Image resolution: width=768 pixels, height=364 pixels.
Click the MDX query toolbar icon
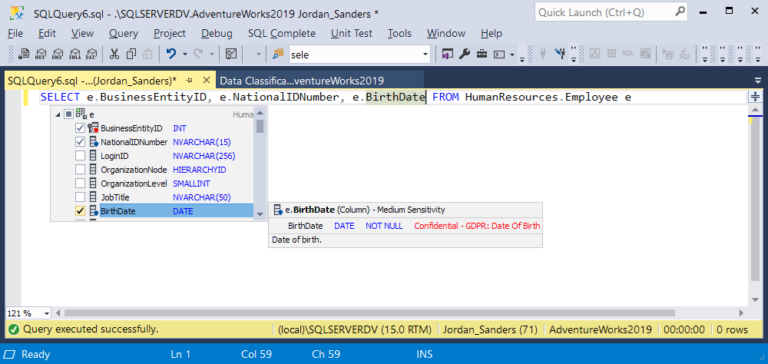(41, 54)
